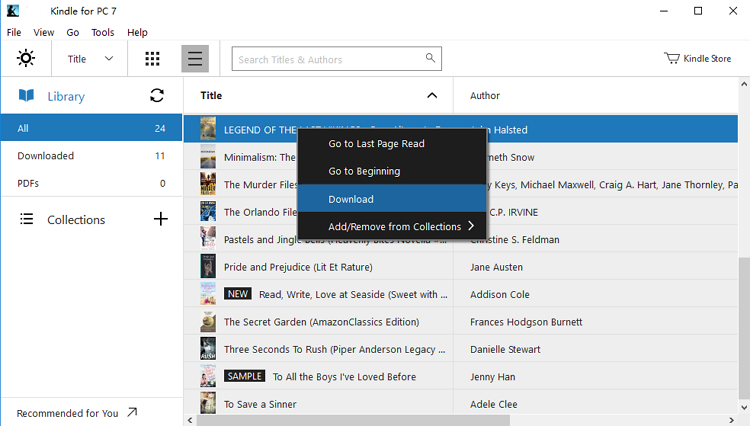Open the Title sort dropdown
Screen dimensions: 750x426
coord(90,59)
